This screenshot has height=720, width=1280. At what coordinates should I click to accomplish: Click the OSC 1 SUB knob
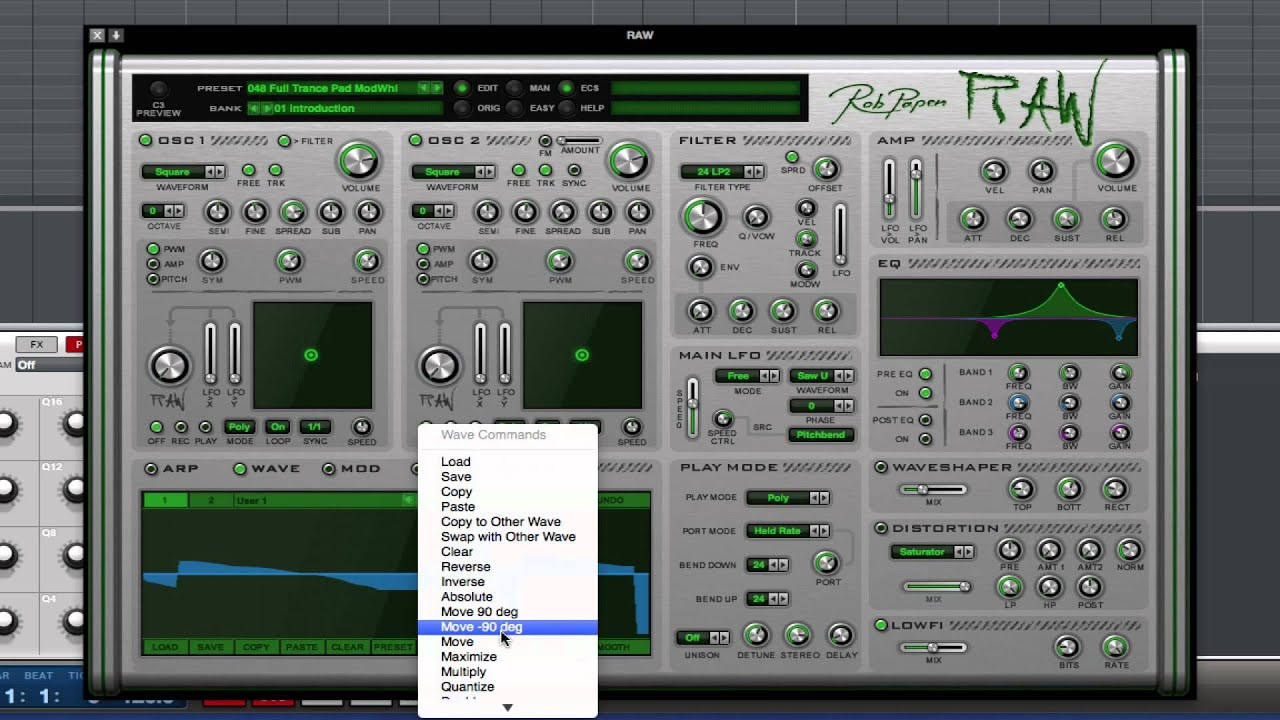(x=330, y=212)
